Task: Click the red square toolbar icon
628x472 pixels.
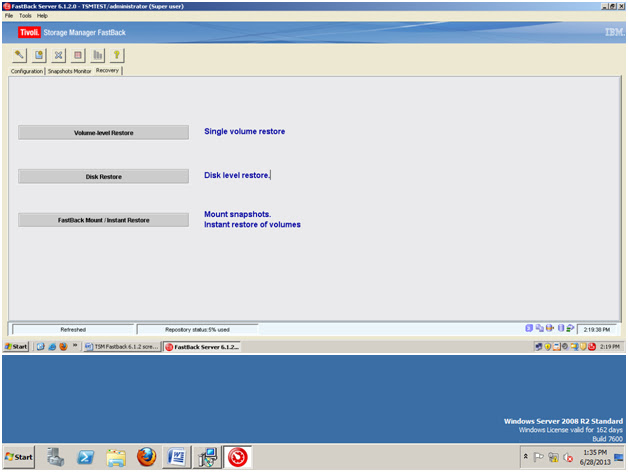Action: point(78,55)
